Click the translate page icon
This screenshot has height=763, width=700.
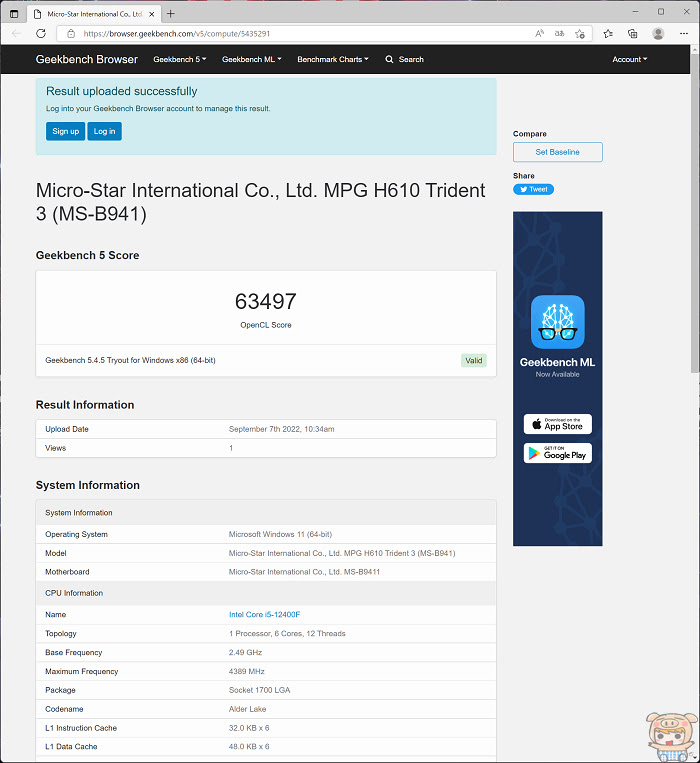pos(559,34)
